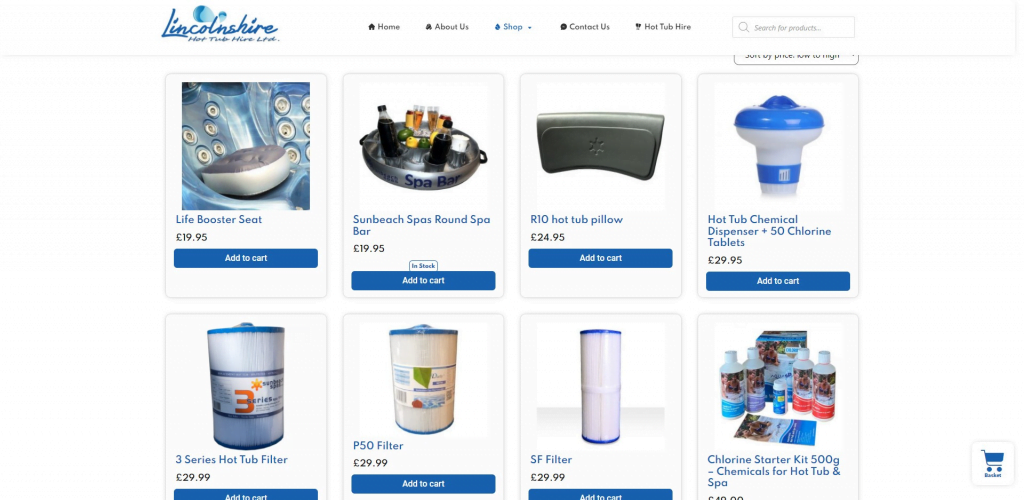This screenshot has width=1024, height=500.
Task: Click the house icon beside Home
Action: pyautogui.click(x=372, y=27)
